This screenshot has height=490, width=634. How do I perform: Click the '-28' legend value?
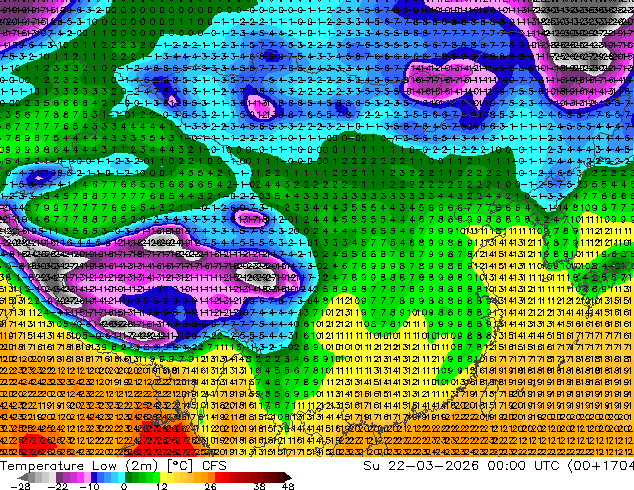click(20, 486)
